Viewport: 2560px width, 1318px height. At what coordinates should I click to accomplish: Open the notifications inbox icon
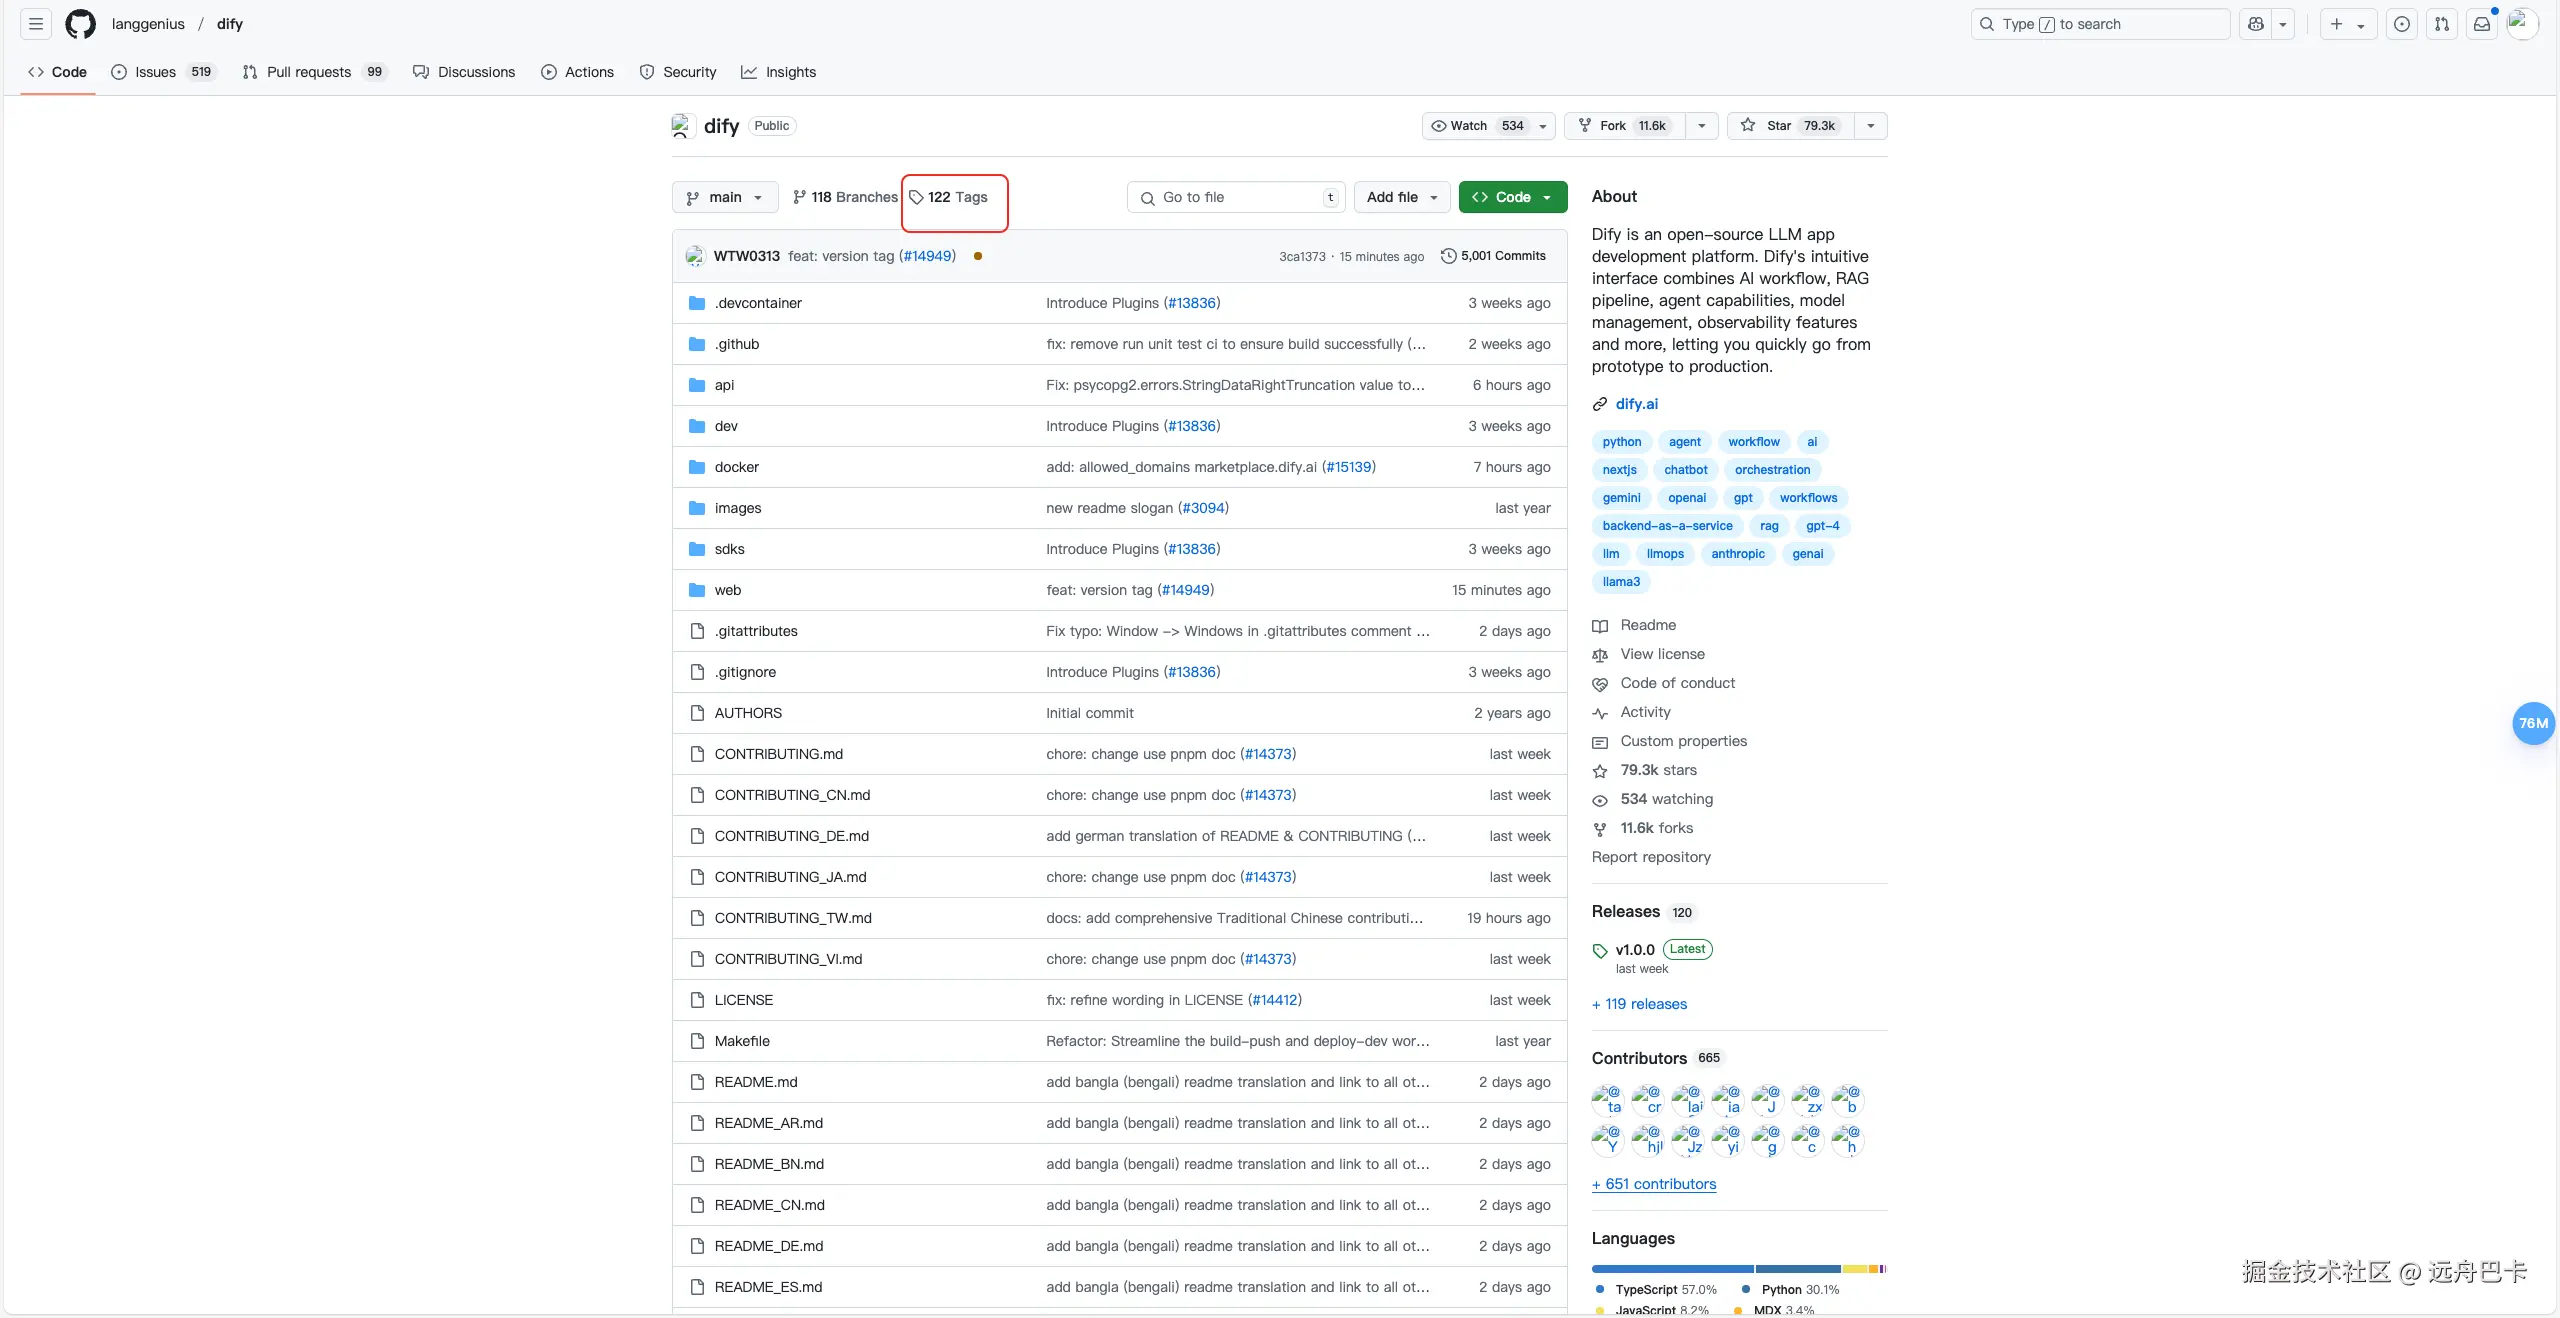(2481, 24)
